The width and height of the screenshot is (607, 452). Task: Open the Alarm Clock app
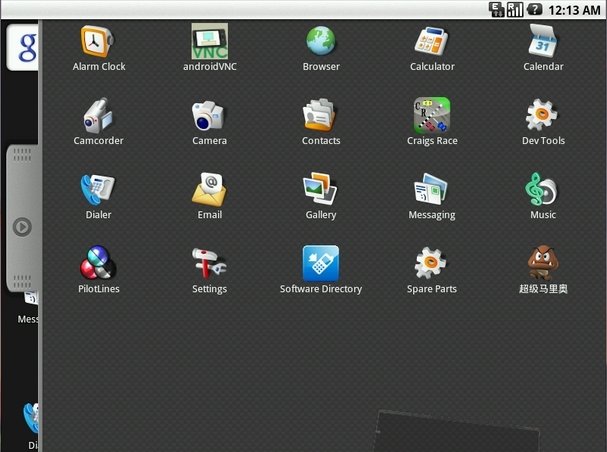tap(98, 48)
